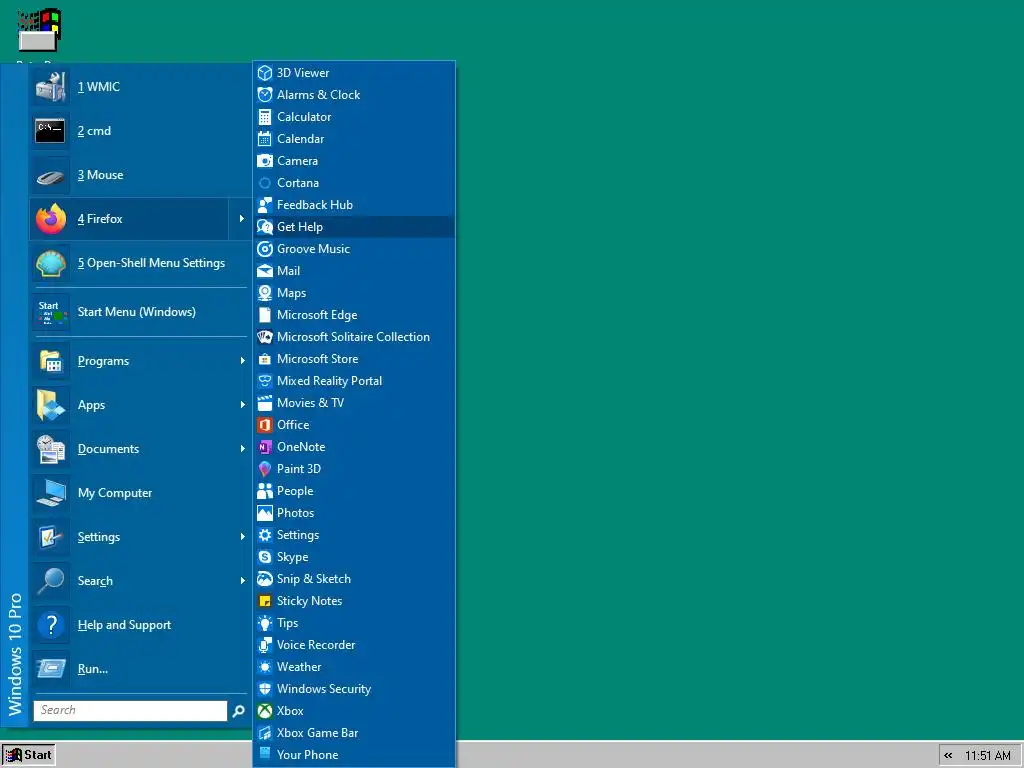This screenshot has width=1024, height=768.
Task: Click the Skype icon
Action: (264, 557)
